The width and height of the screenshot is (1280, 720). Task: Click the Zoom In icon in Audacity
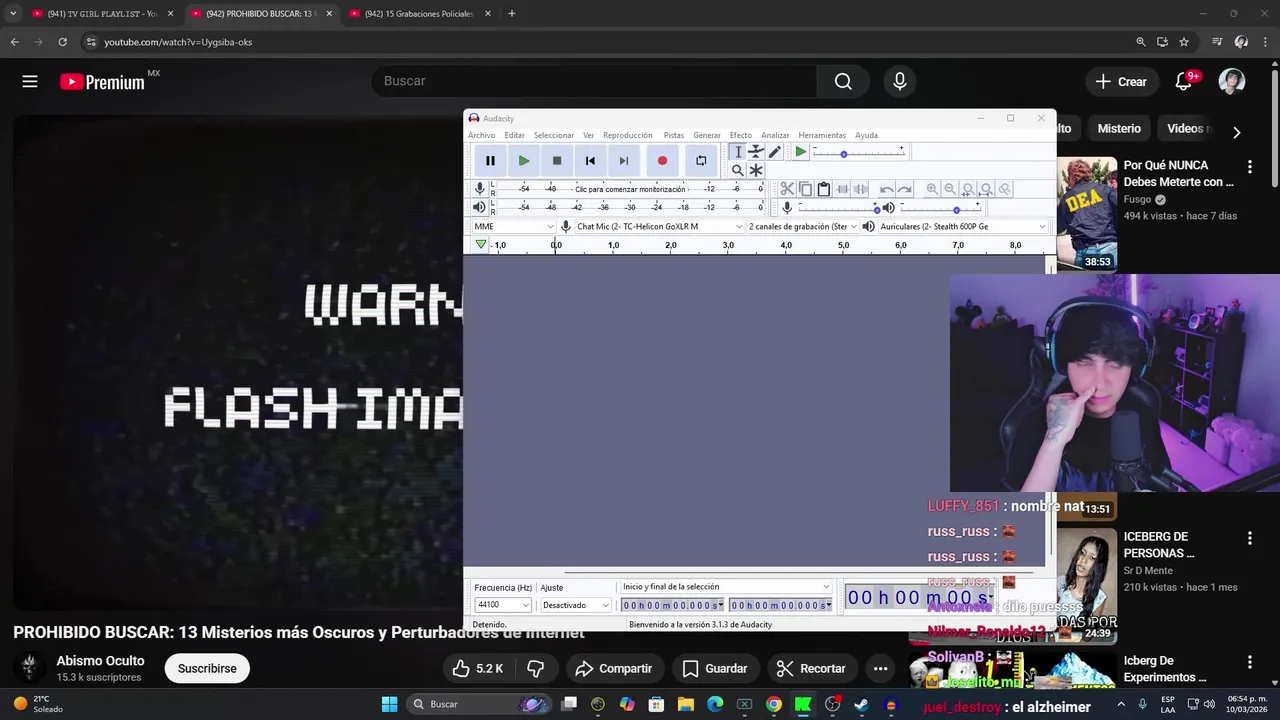point(932,189)
